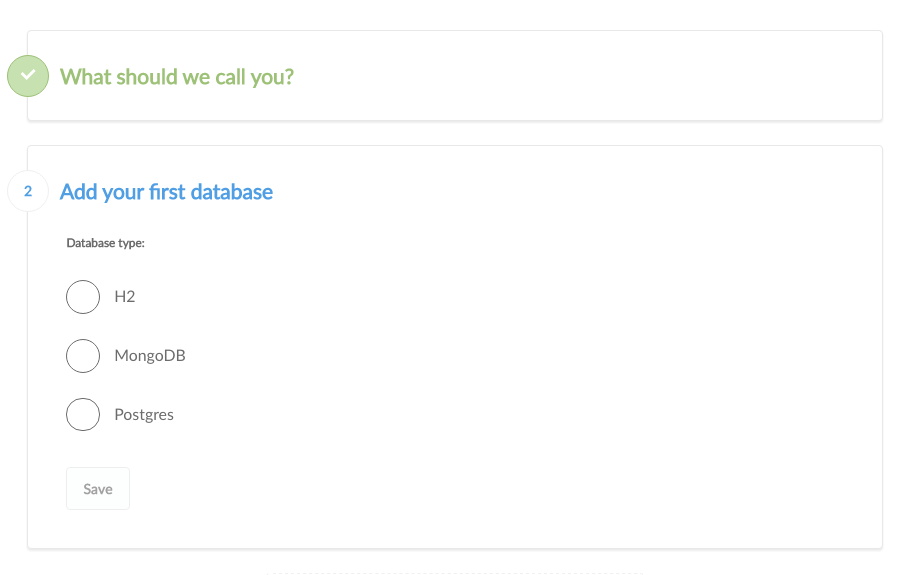Click the H2 label text
Screen dimensions: 912x575
coord(125,297)
